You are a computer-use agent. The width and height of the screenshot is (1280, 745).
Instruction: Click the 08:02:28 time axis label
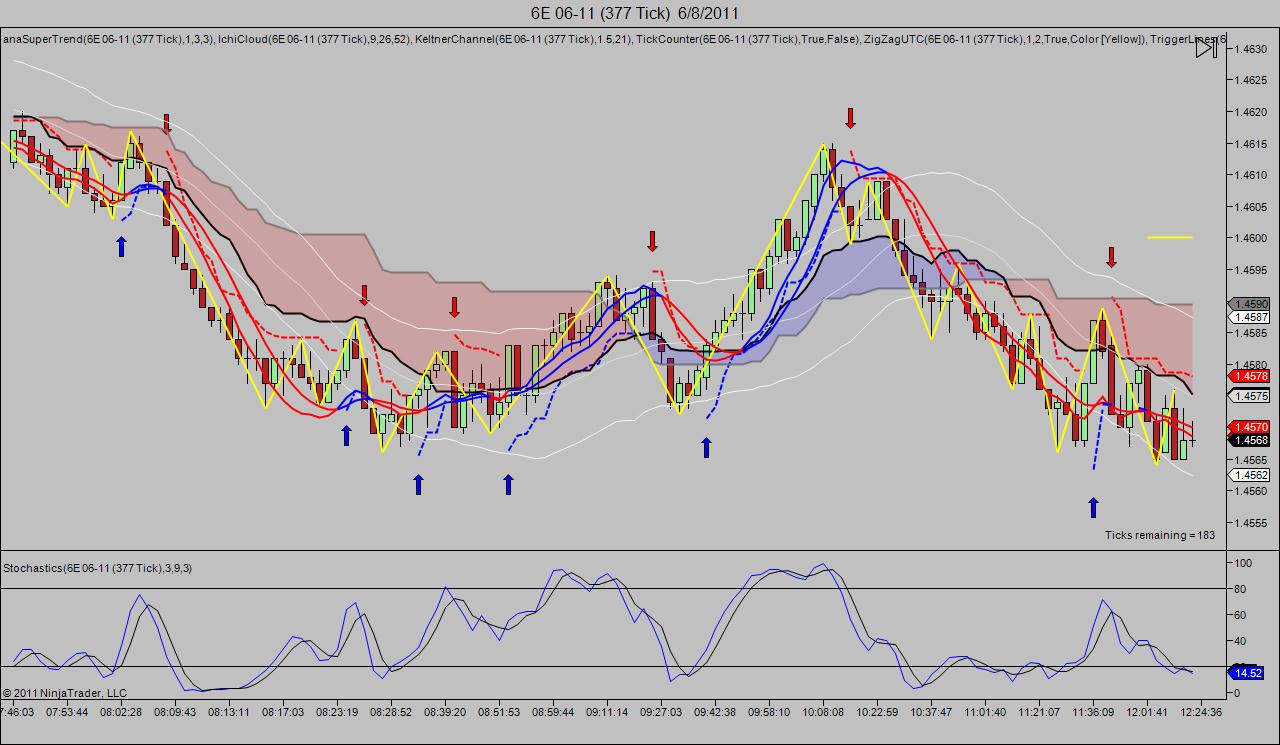pos(122,713)
